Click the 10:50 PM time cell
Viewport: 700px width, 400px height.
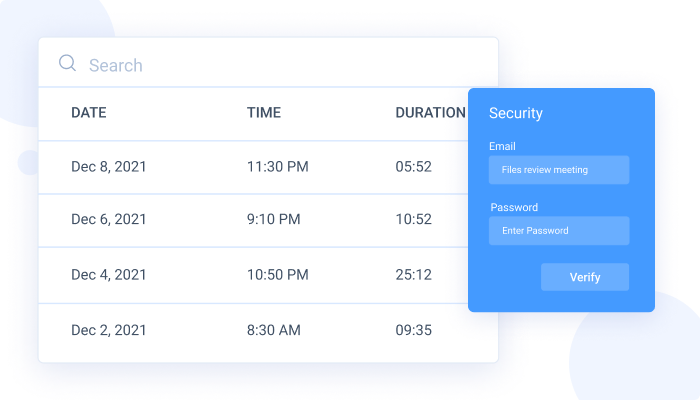(278, 274)
